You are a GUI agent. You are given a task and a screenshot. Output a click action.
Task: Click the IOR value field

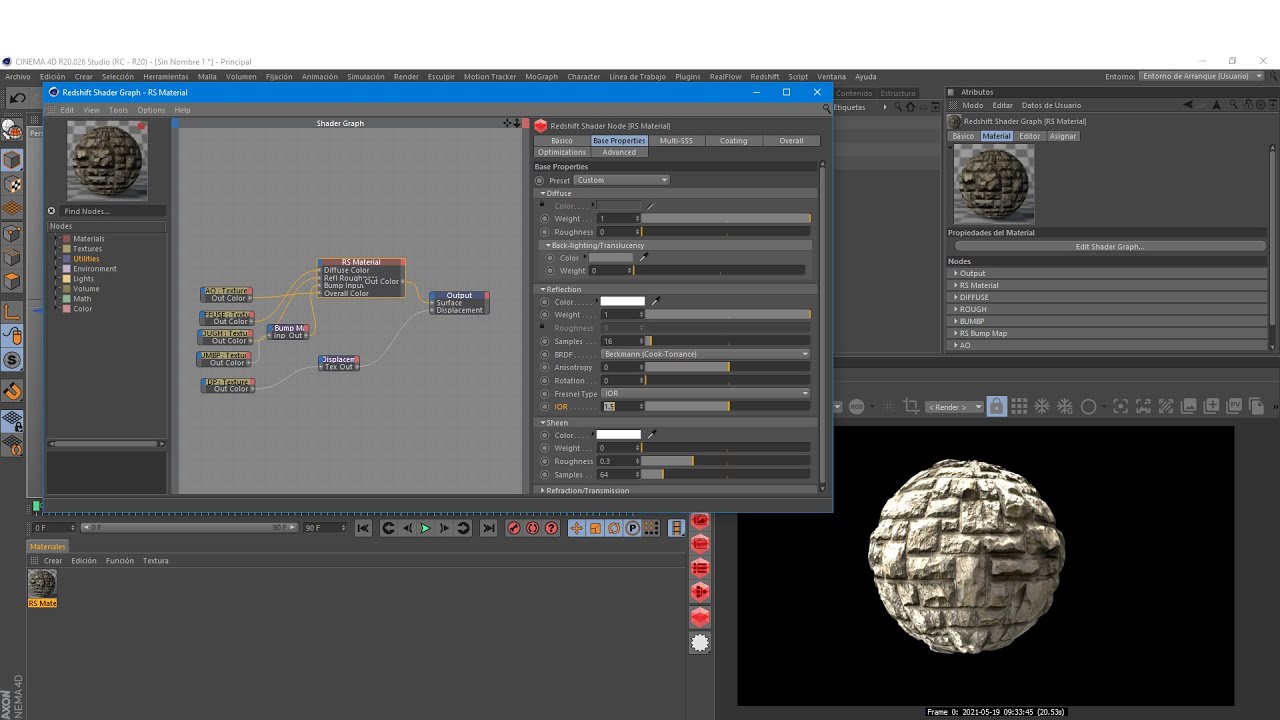(x=620, y=407)
